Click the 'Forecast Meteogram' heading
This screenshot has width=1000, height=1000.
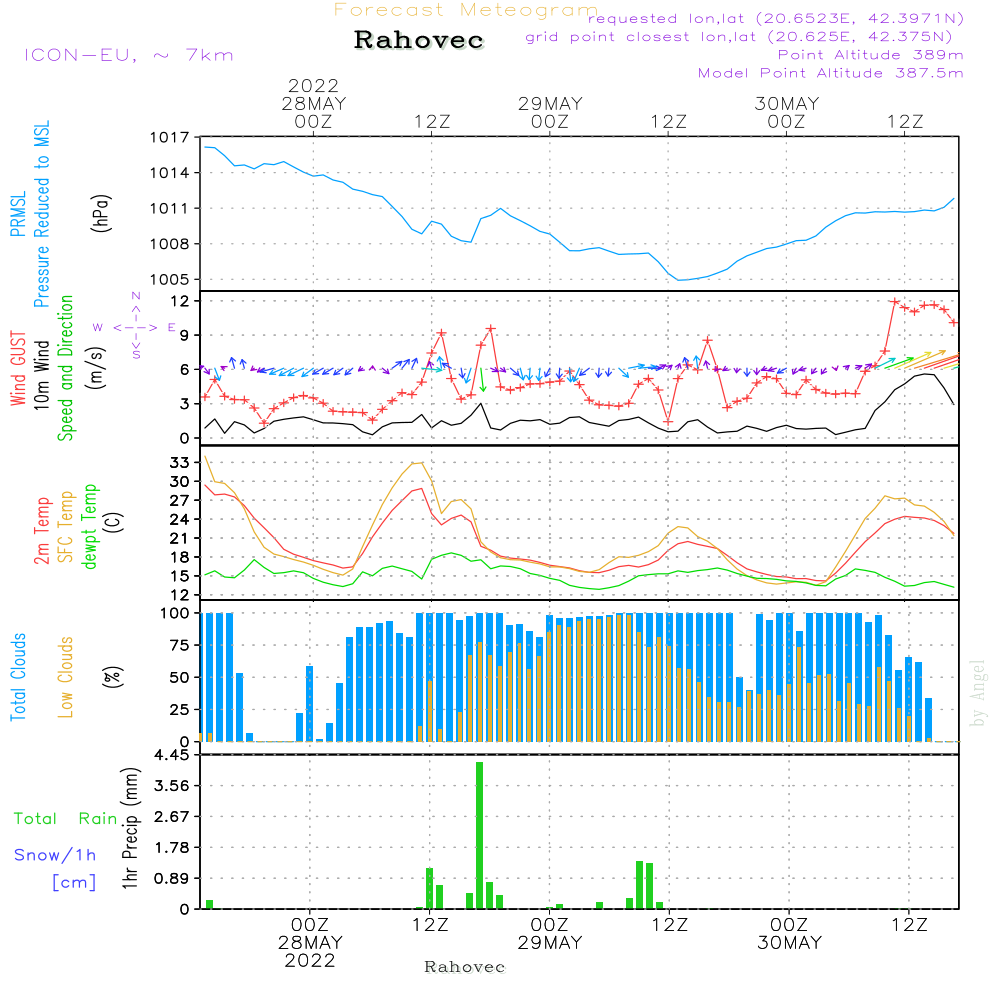pos(466,10)
